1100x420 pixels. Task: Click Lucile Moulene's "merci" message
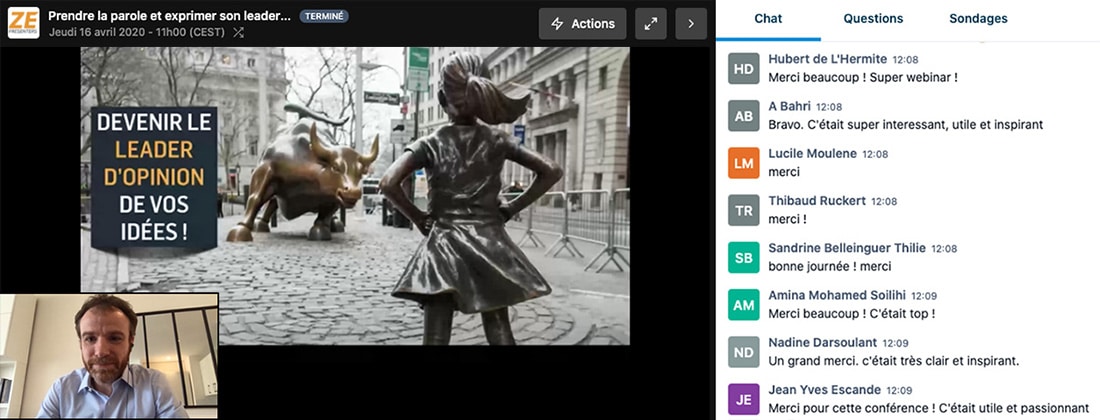[784, 172]
